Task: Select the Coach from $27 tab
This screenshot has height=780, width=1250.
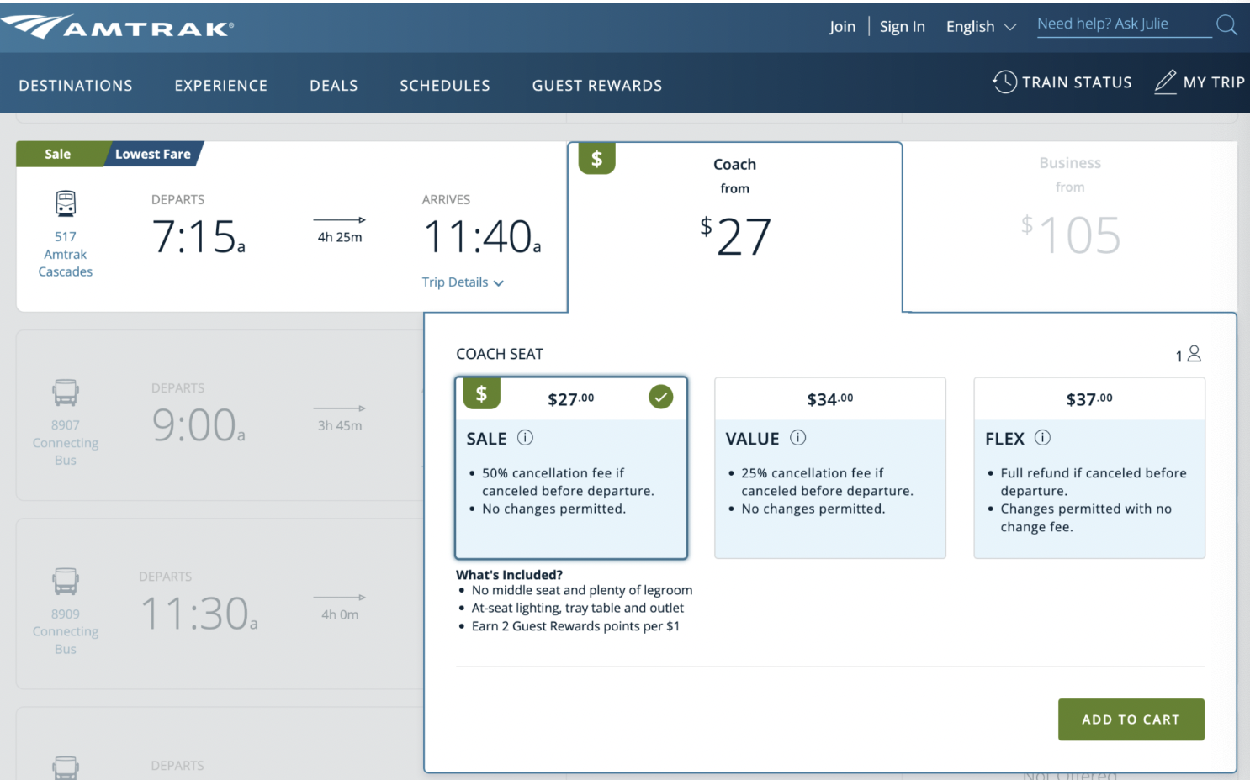Action: click(735, 227)
